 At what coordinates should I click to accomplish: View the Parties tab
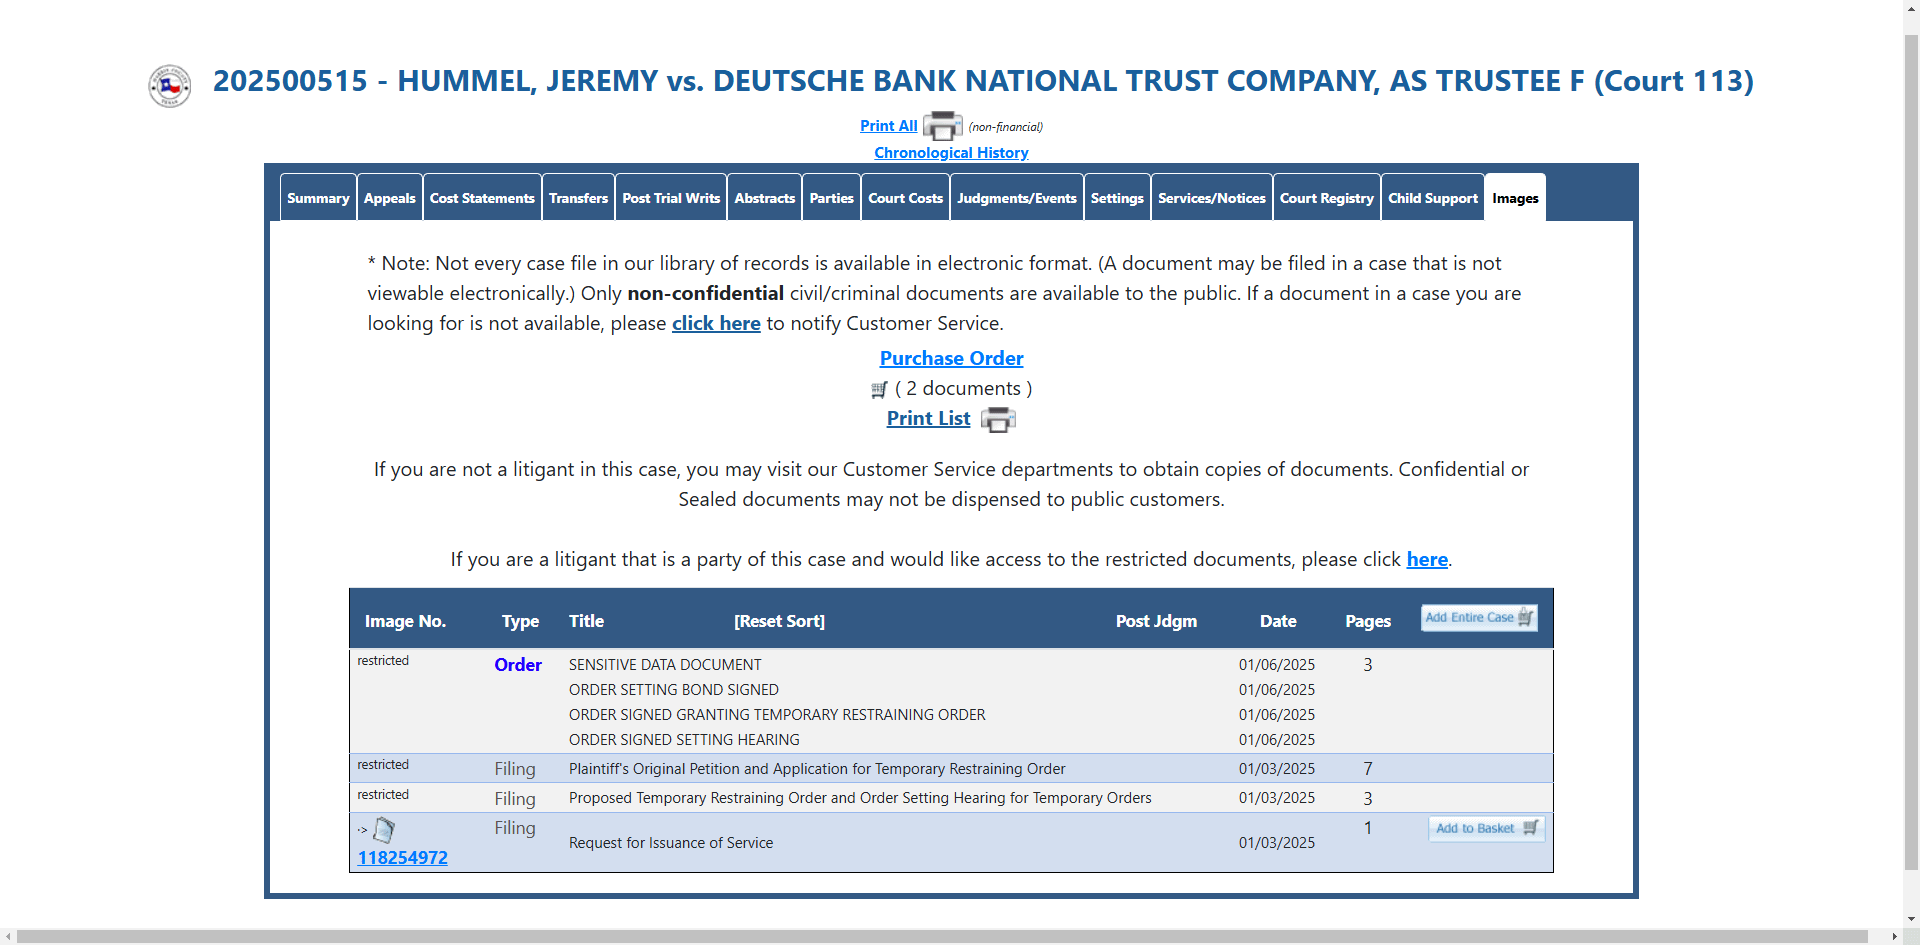(832, 198)
